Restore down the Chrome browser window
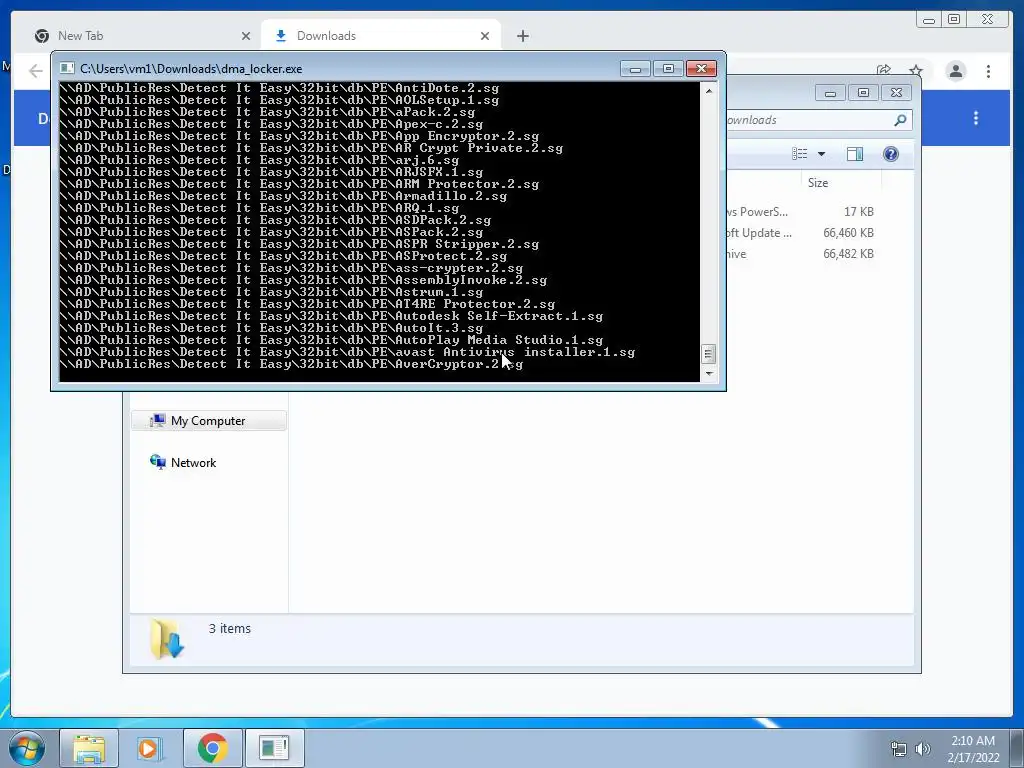The width and height of the screenshot is (1024, 768). [x=954, y=20]
